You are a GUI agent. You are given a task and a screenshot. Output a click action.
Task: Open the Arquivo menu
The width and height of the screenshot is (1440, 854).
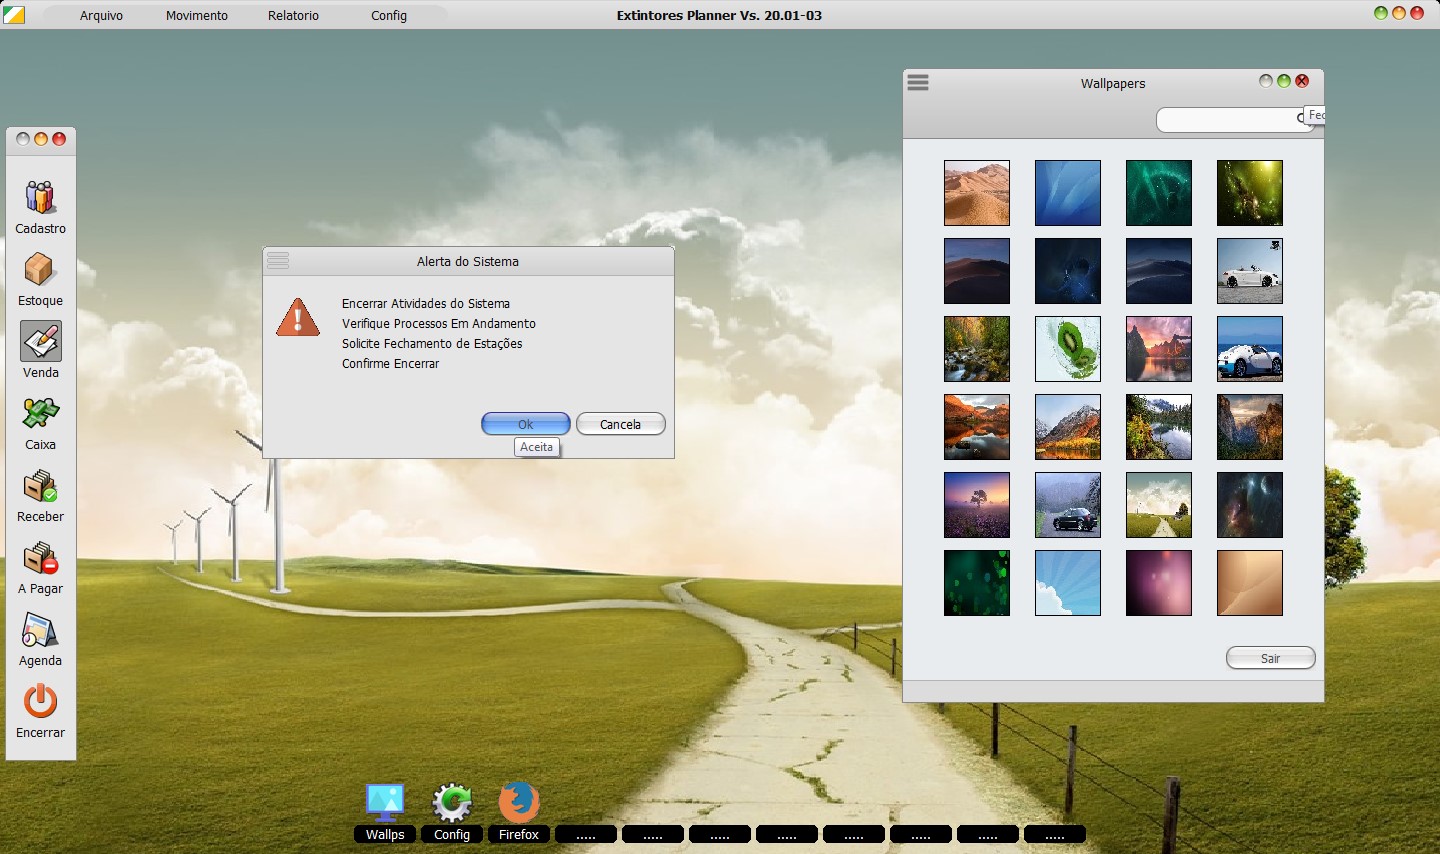pyautogui.click(x=101, y=16)
